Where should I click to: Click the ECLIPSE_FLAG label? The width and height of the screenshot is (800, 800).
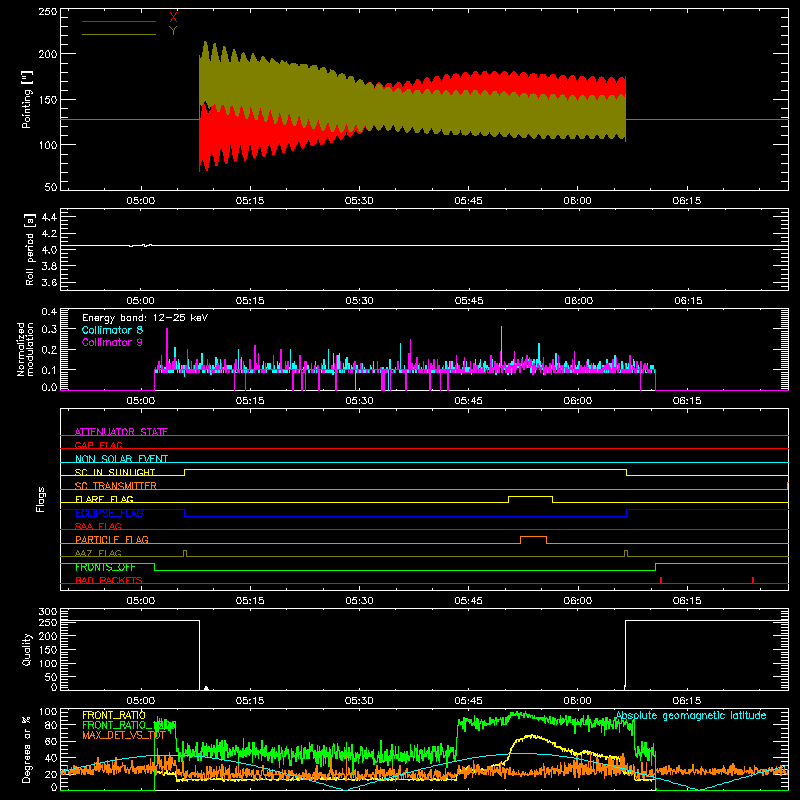[109, 513]
